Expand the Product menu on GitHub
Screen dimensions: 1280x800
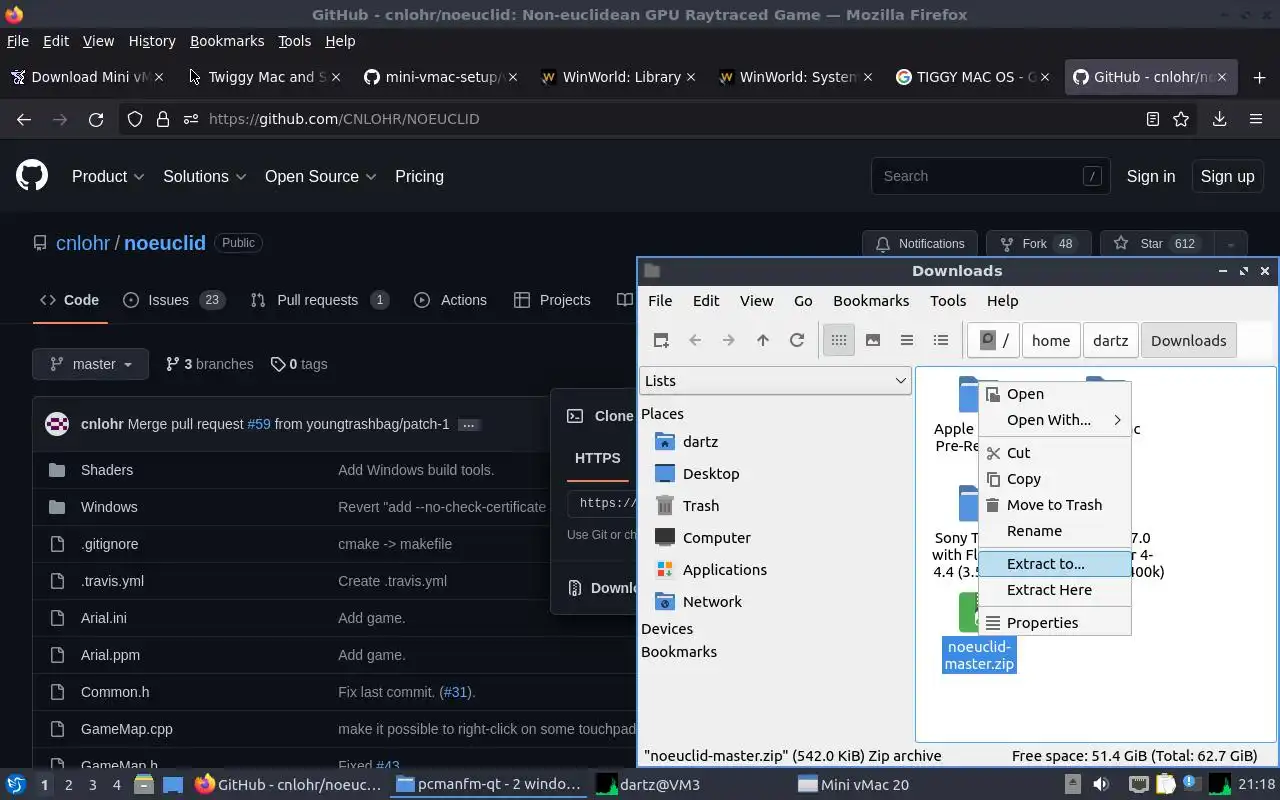click(x=108, y=176)
